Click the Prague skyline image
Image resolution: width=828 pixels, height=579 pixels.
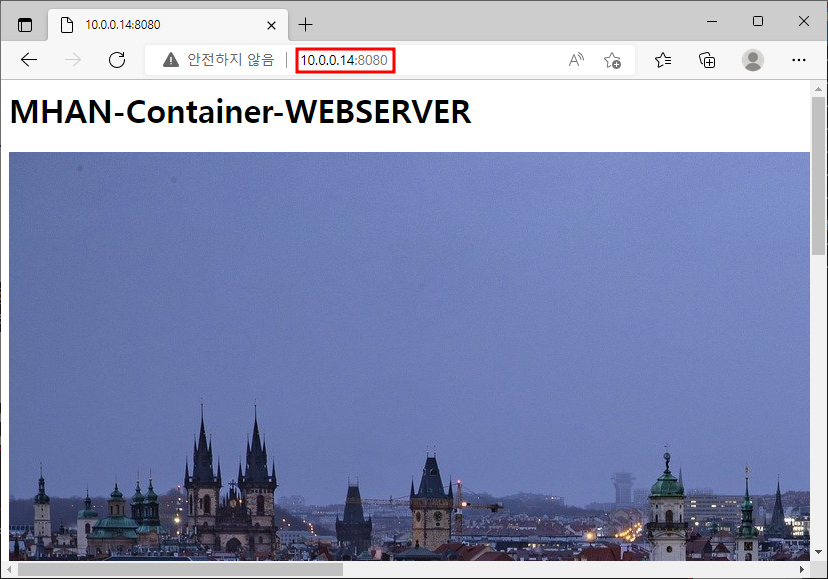(x=409, y=356)
